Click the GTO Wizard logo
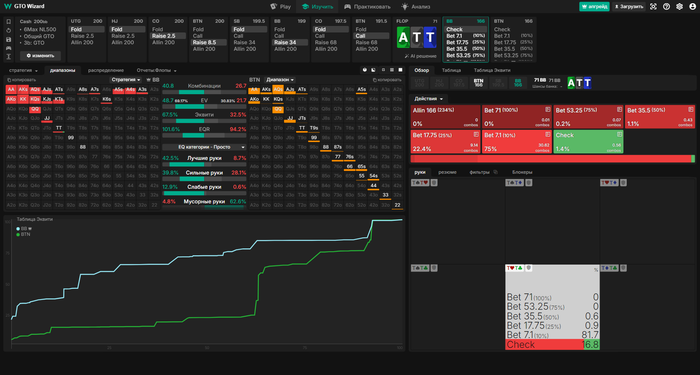This screenshot has width=700, height=375. click(23, 6)
